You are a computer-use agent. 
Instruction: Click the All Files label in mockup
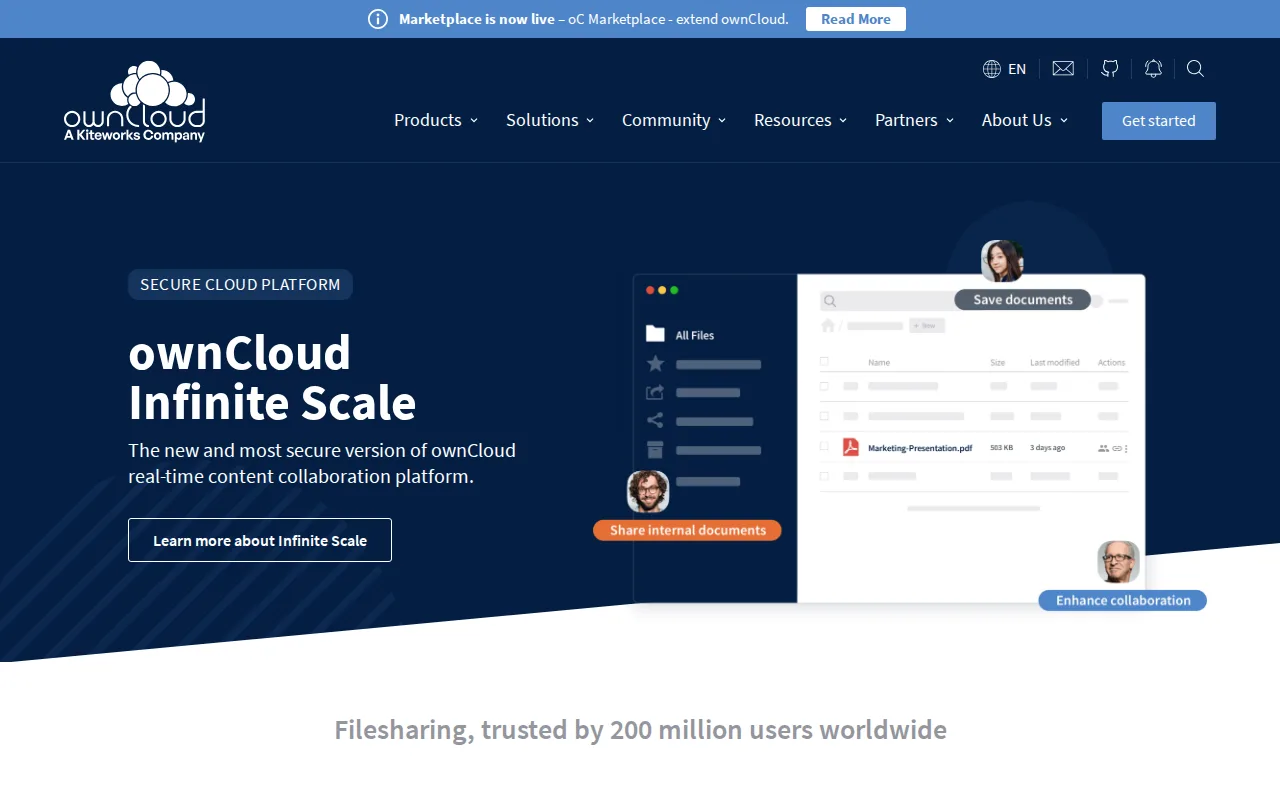pos(695,335)
